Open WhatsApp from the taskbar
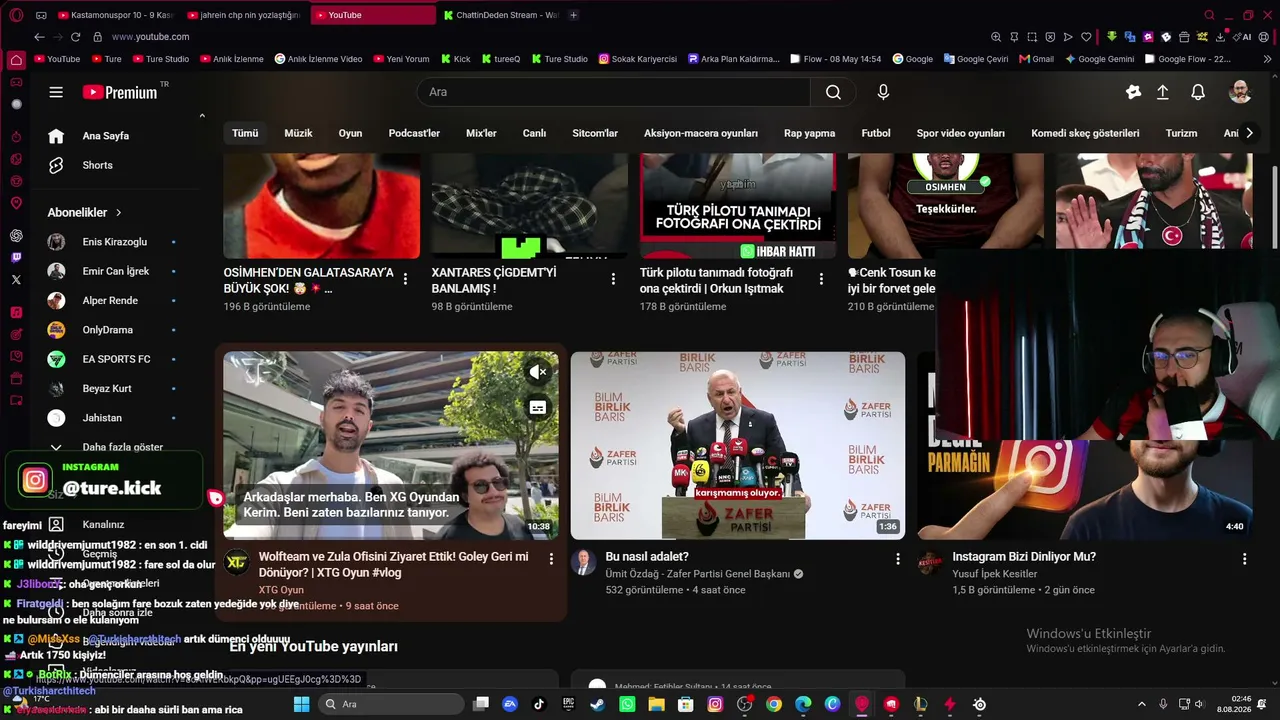 [627, 704]
